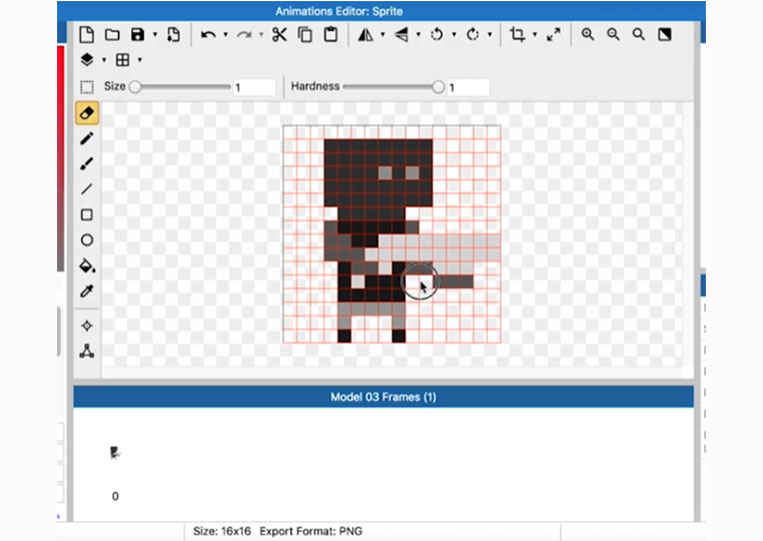
Task: Click the Hardness value field
Action: [x=468, y=88]
